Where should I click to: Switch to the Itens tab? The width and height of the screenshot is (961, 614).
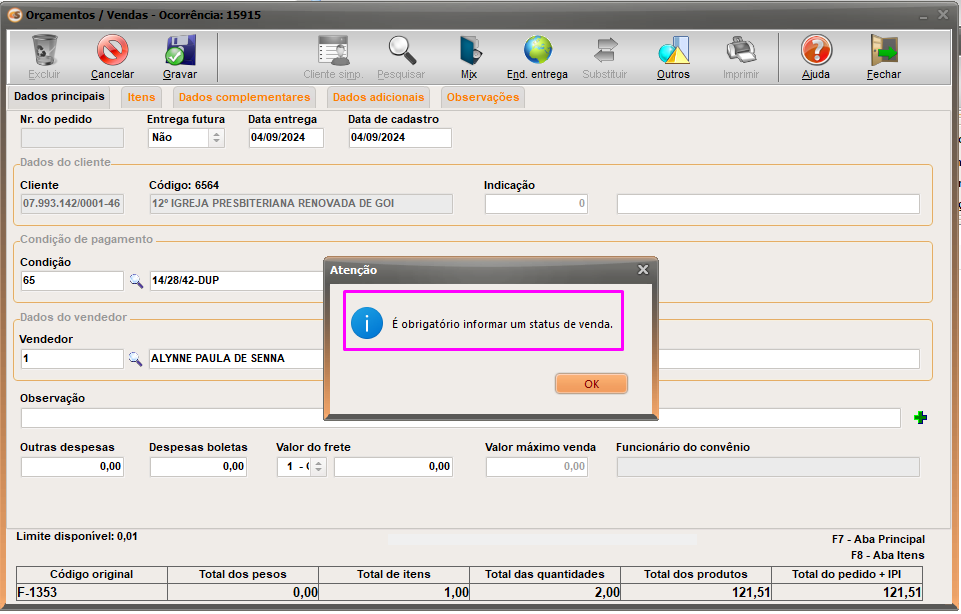pos(141,97)
